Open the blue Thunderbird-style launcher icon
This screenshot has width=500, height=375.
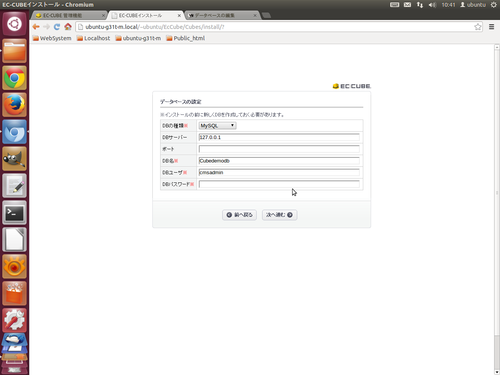14,340
